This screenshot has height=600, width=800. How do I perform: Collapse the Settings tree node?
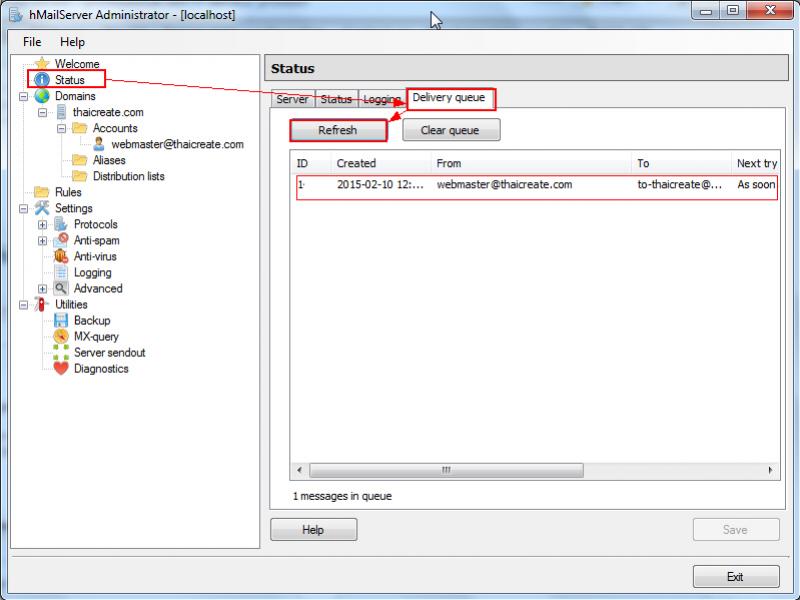coord(23,208)
